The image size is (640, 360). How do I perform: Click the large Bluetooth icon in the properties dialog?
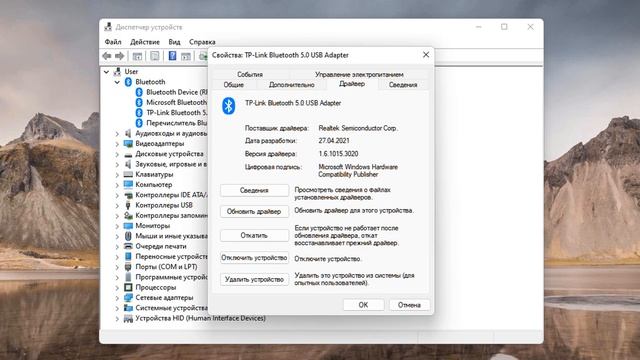pyautogui.click(x=229, y=106)
